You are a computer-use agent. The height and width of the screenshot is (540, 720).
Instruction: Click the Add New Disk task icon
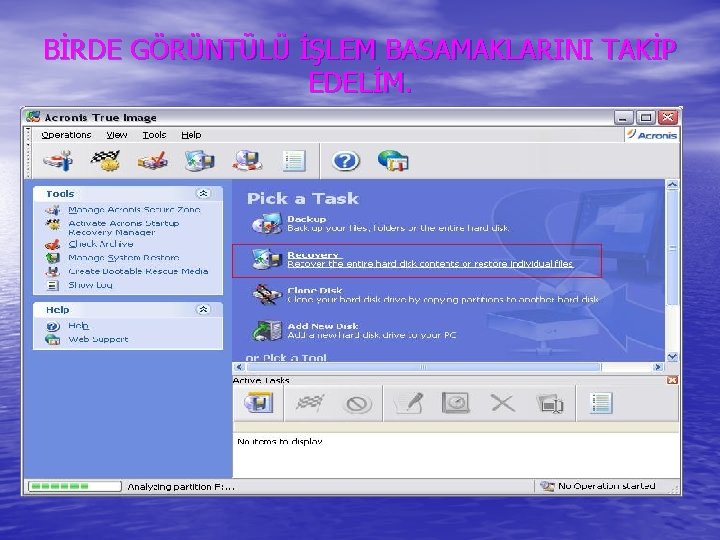267,331
